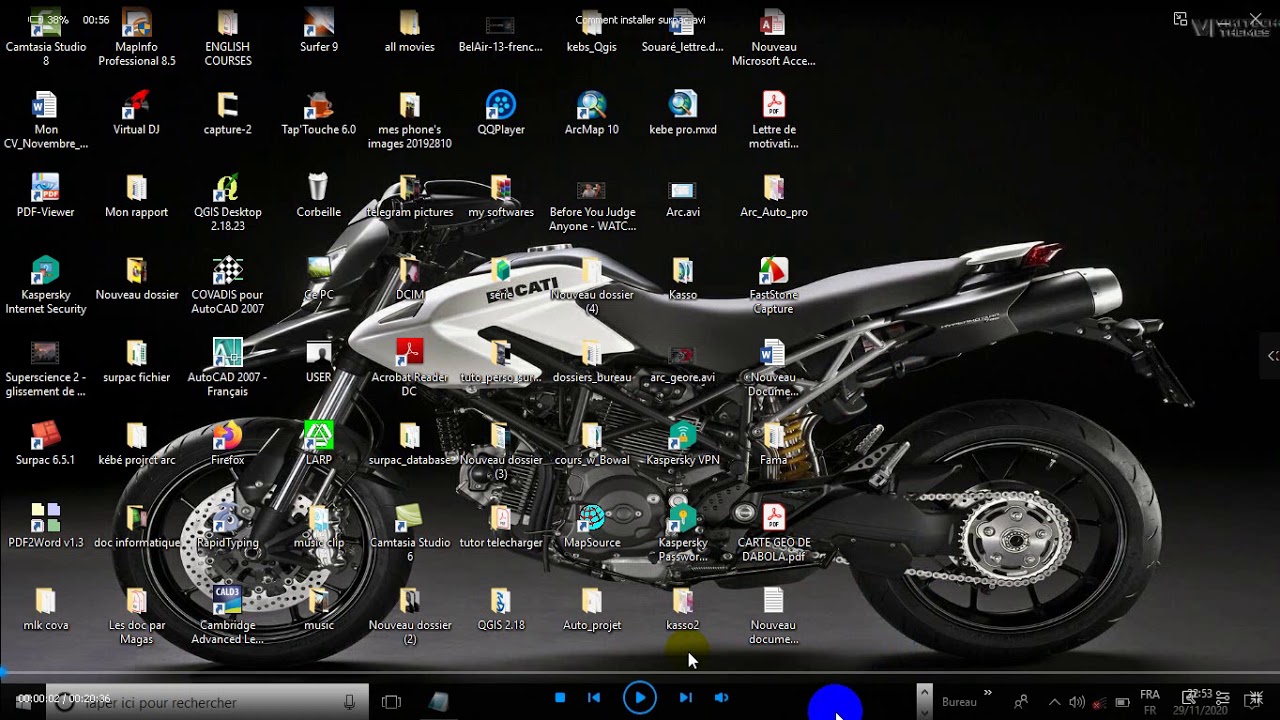The height and width of the screenshot is (720, 1280).
Task: Select the ENGLISH COURSES folder
Action: [x=228, y=38]
